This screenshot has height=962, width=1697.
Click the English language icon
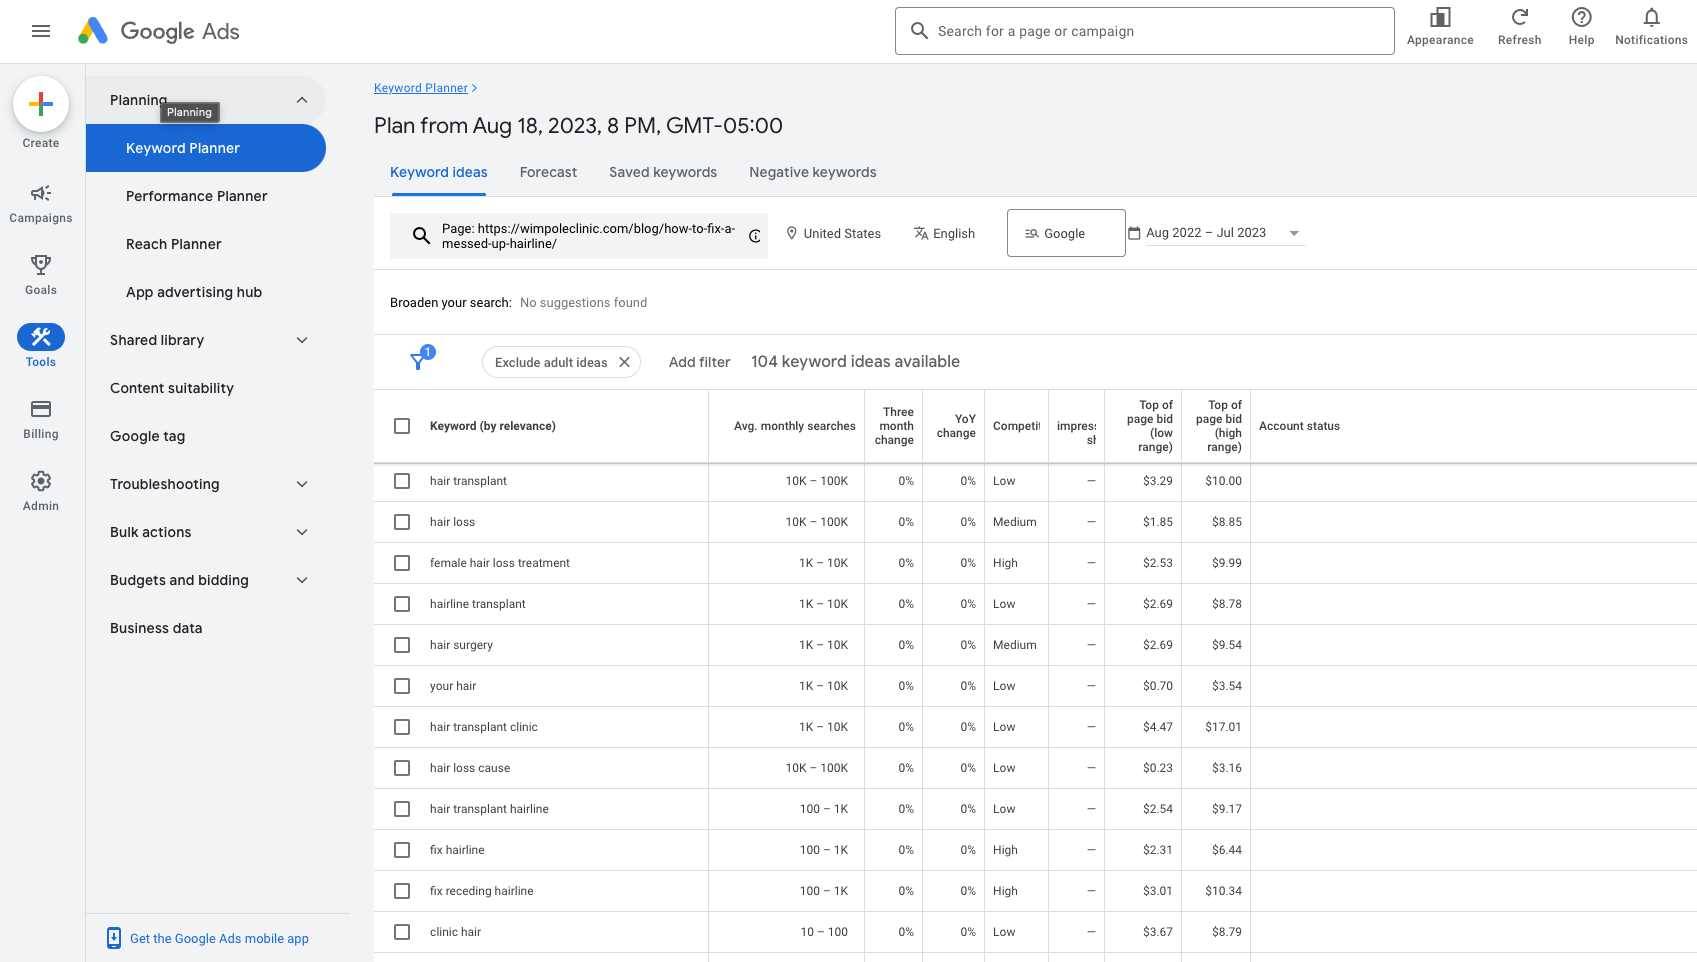click(x=921, y=233)
